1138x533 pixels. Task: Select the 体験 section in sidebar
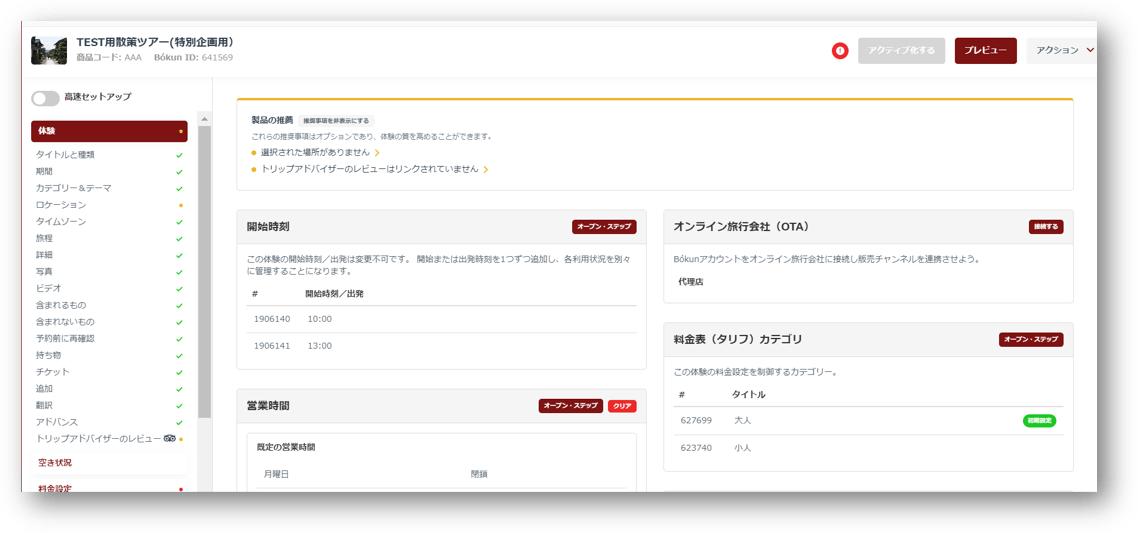[109, 131]
